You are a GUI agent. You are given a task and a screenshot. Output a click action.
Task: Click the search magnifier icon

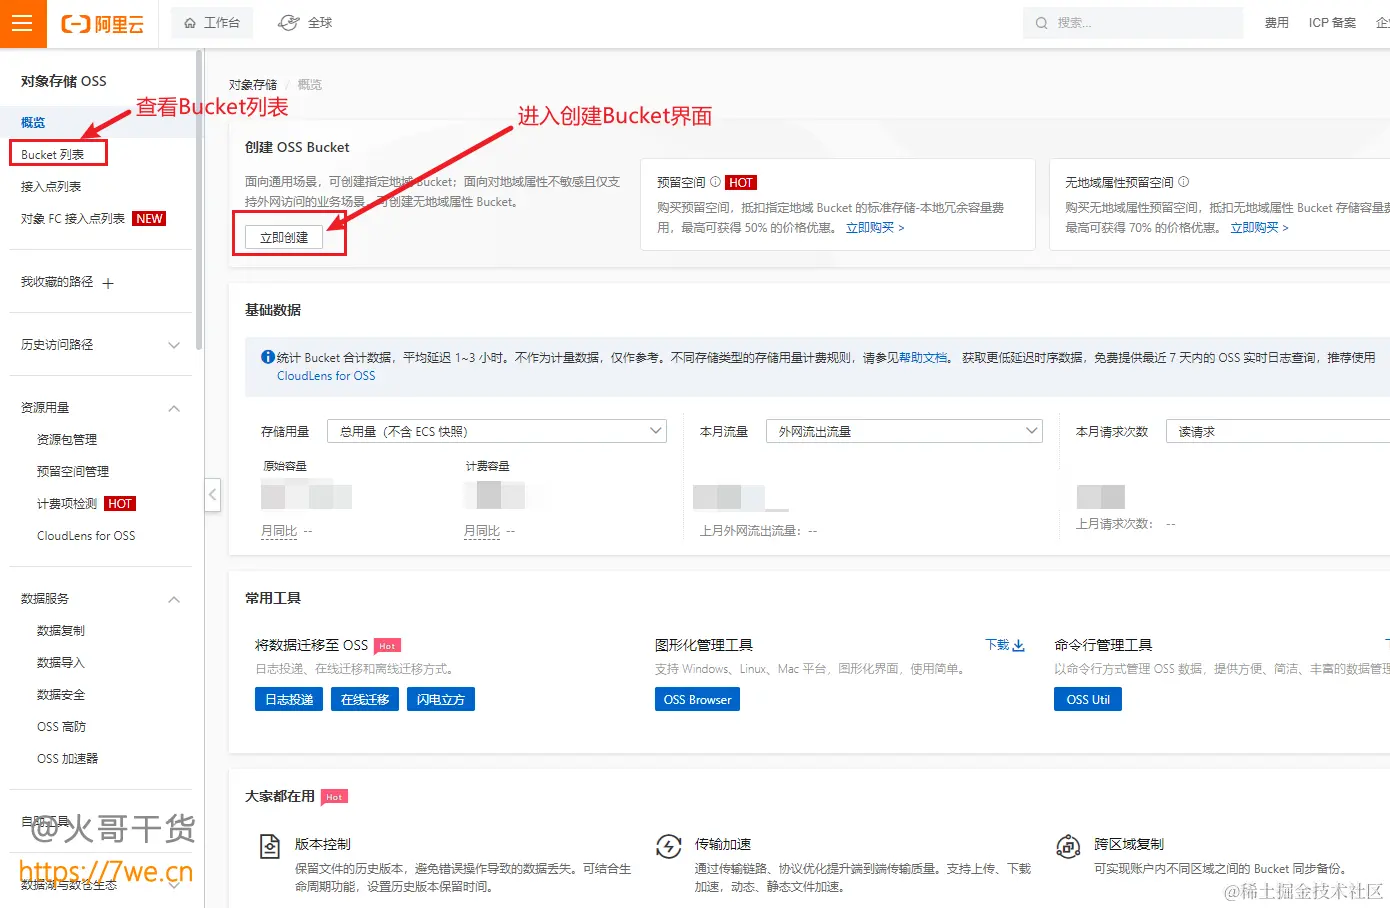[1042, 23]
